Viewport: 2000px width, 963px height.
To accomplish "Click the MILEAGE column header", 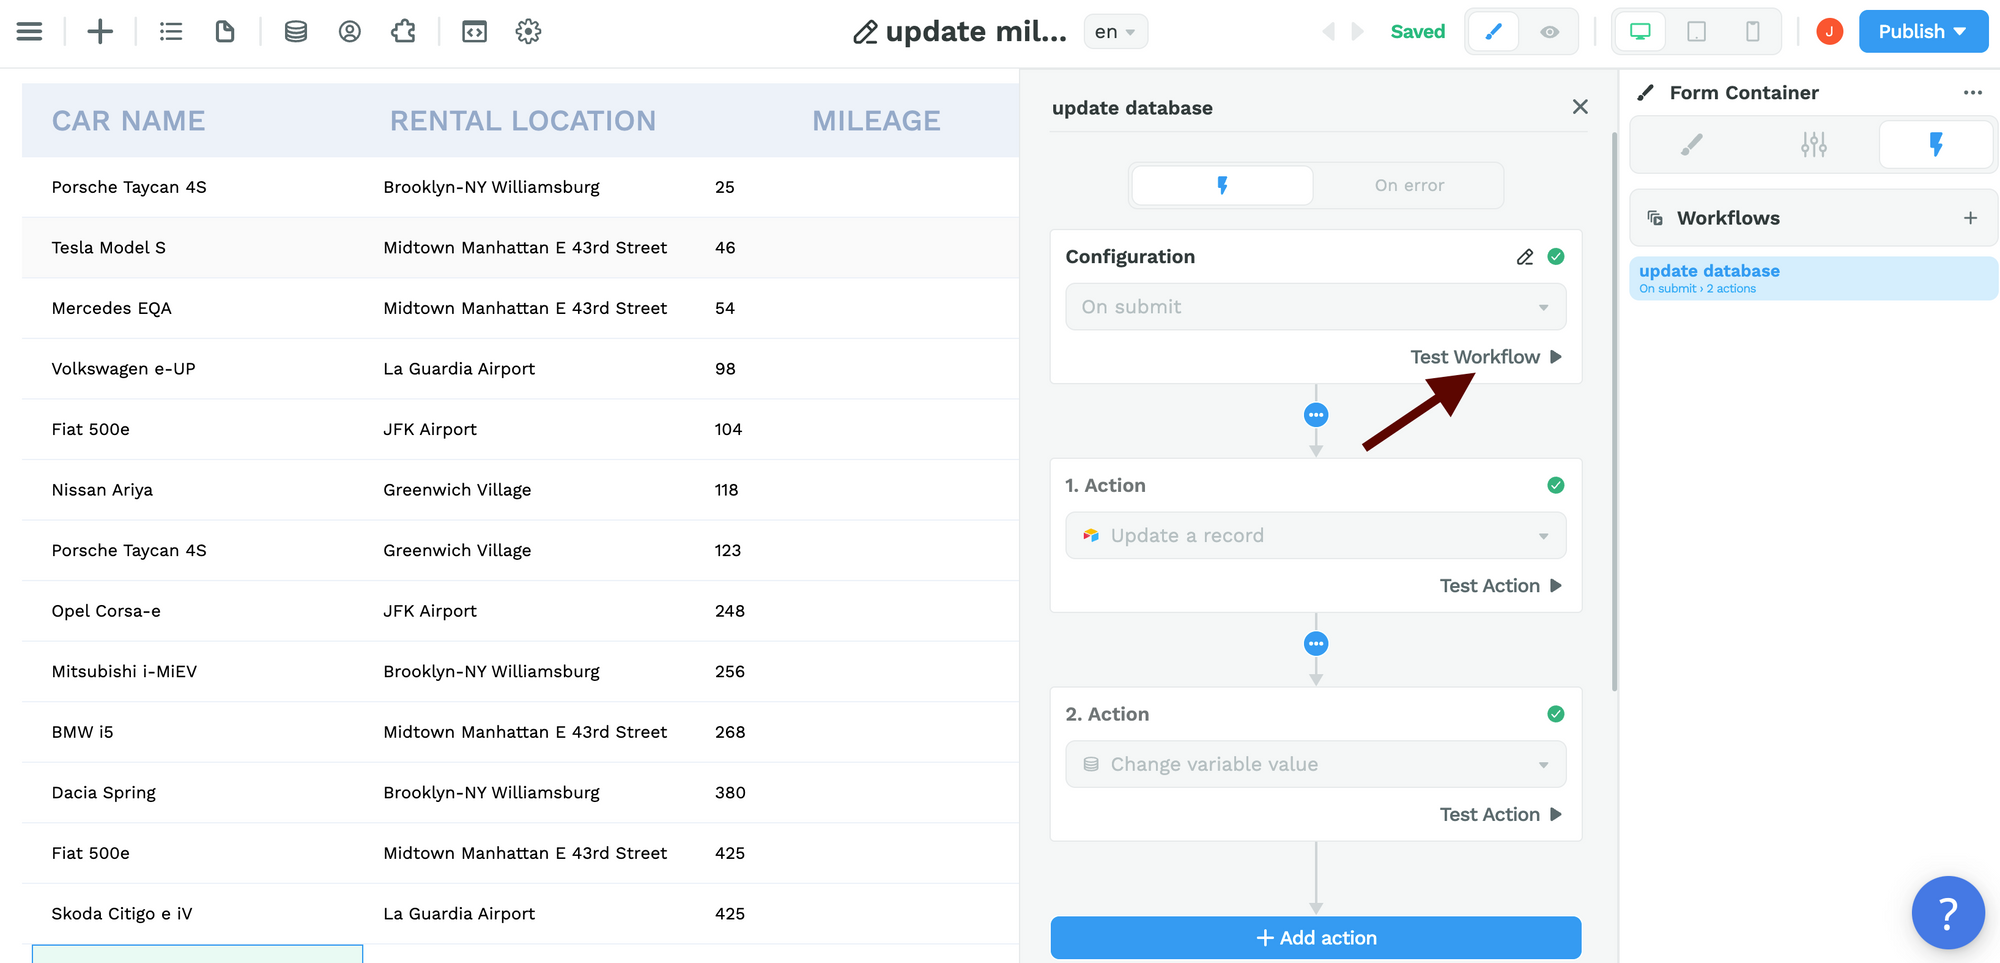I will pyautogui.click(x=876, y=121).
